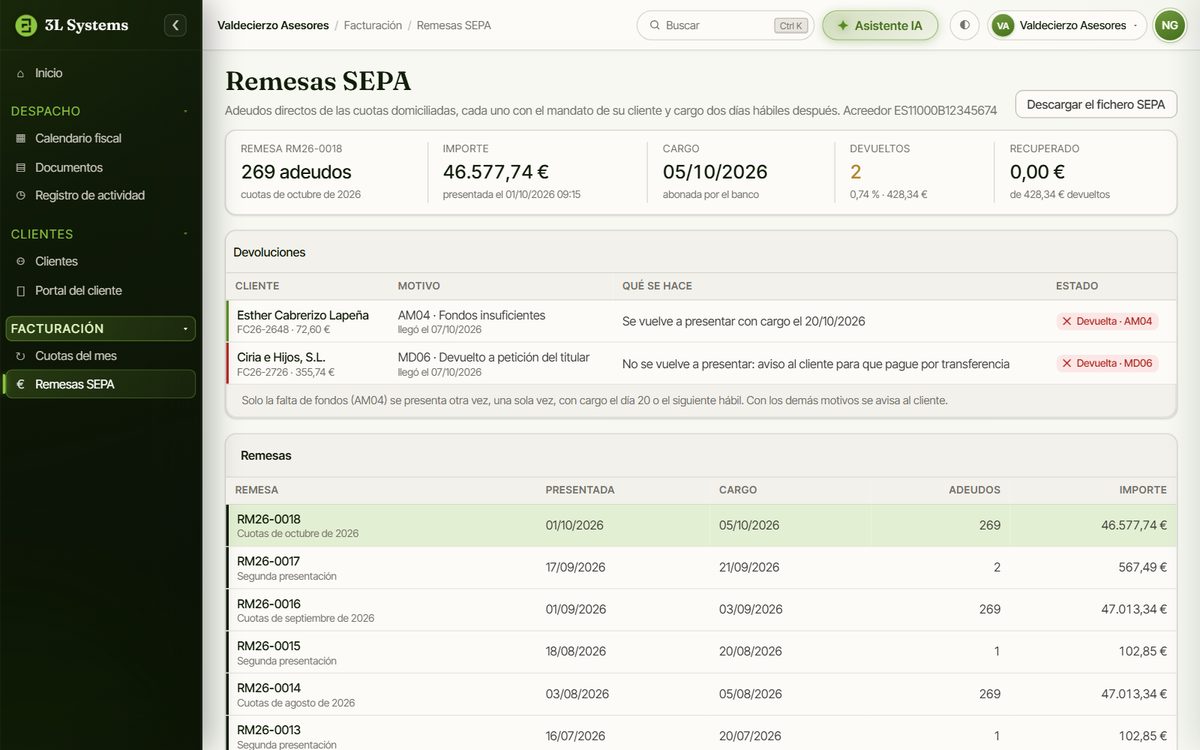Click the ADEUDOS column header

pos(975,490)
